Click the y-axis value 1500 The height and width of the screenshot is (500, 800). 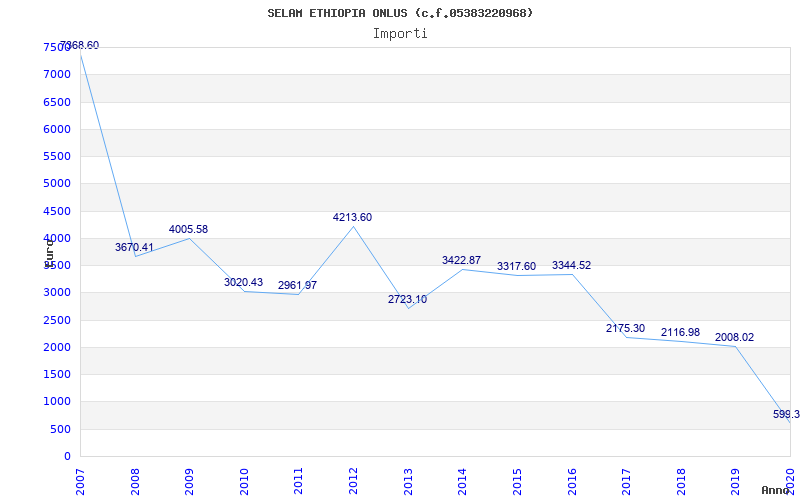pos(57,374)
